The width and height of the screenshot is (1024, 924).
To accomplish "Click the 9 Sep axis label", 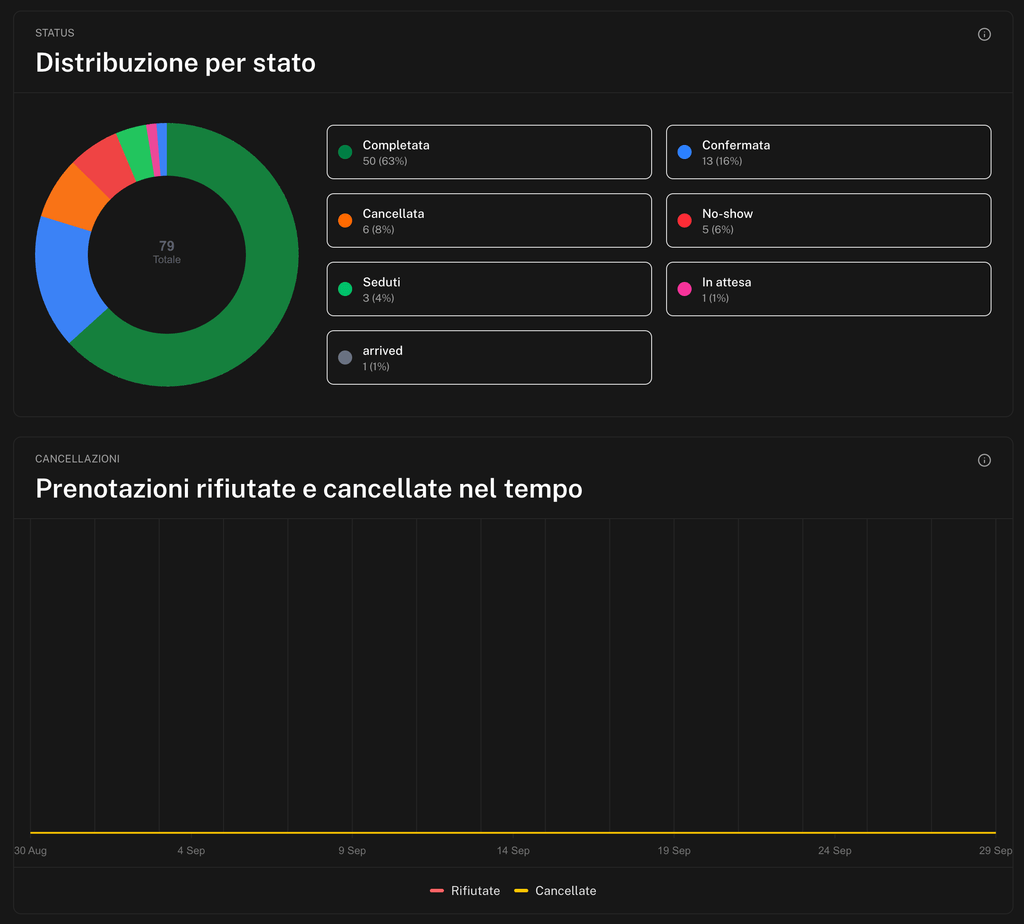I will (x=352, y=850).
